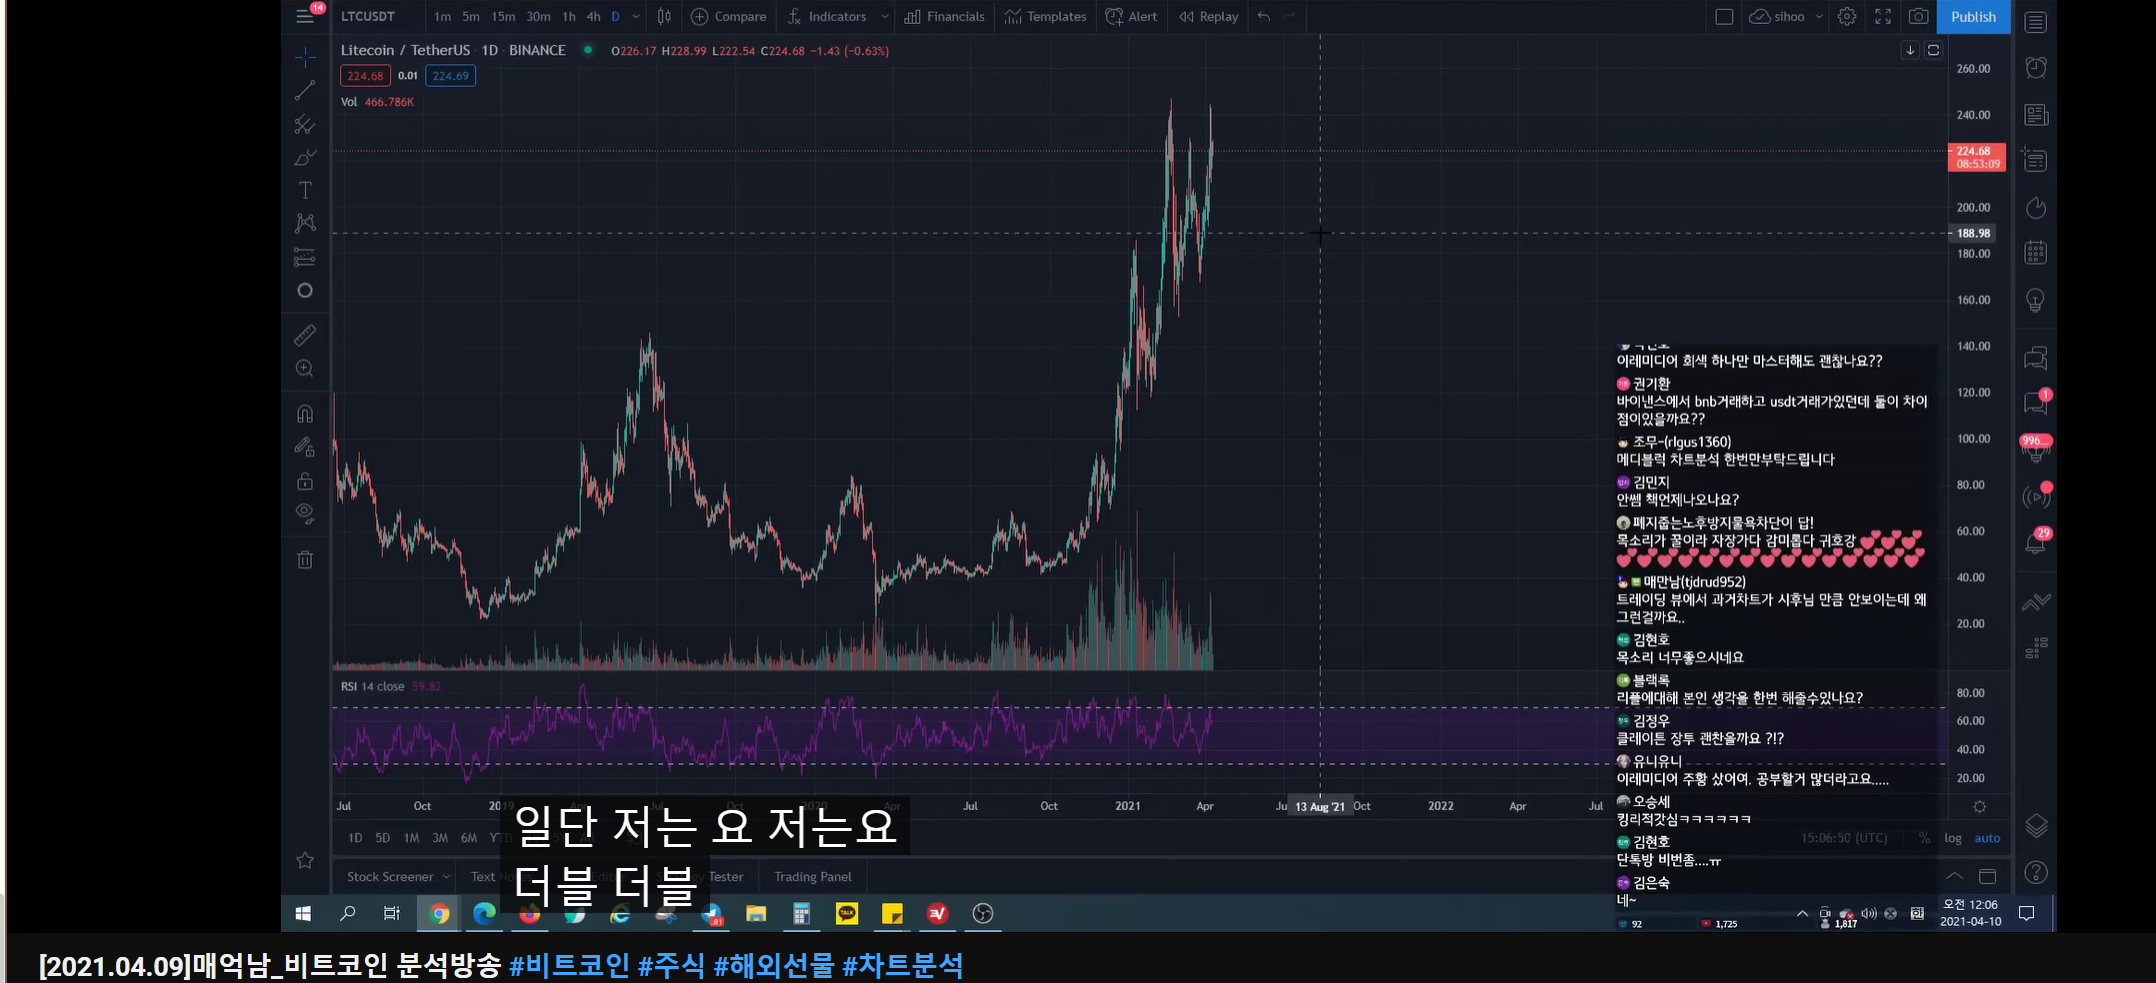Switch to the 4h timeframe

593,16
